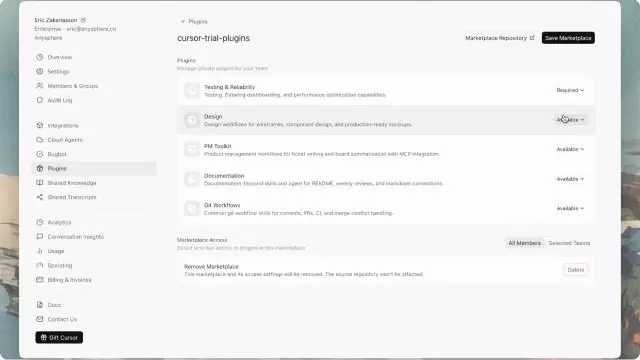Select the Shared Transcripts share icon

coord(40,197)
